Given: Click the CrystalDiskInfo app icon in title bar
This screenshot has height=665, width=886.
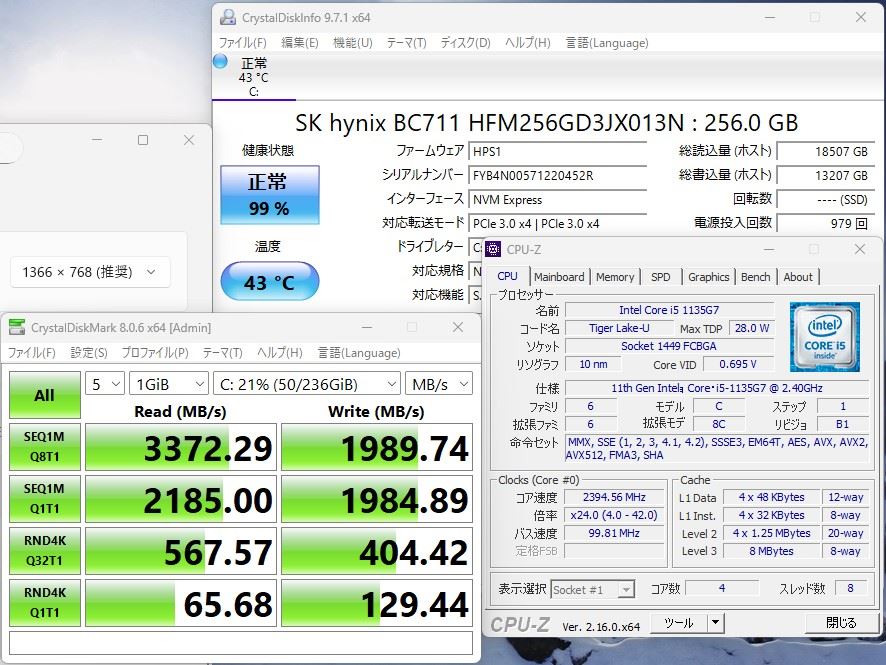Looking at the screenshot, I should [228, 17].
